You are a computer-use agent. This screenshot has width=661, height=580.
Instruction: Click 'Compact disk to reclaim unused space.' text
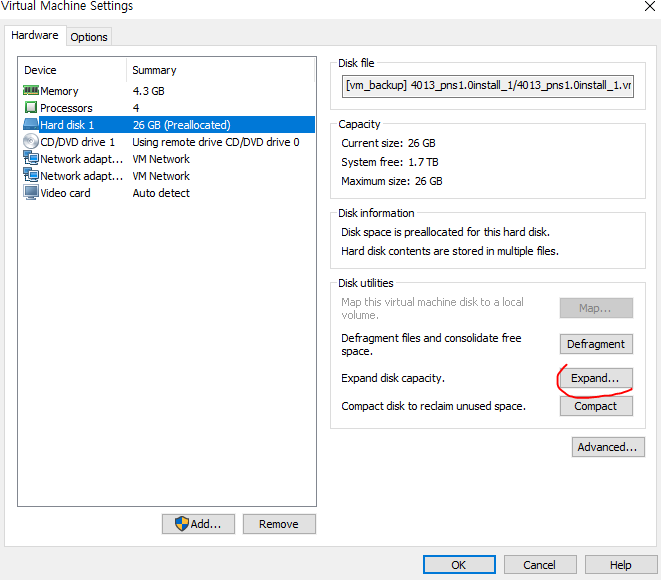[433, 406]
